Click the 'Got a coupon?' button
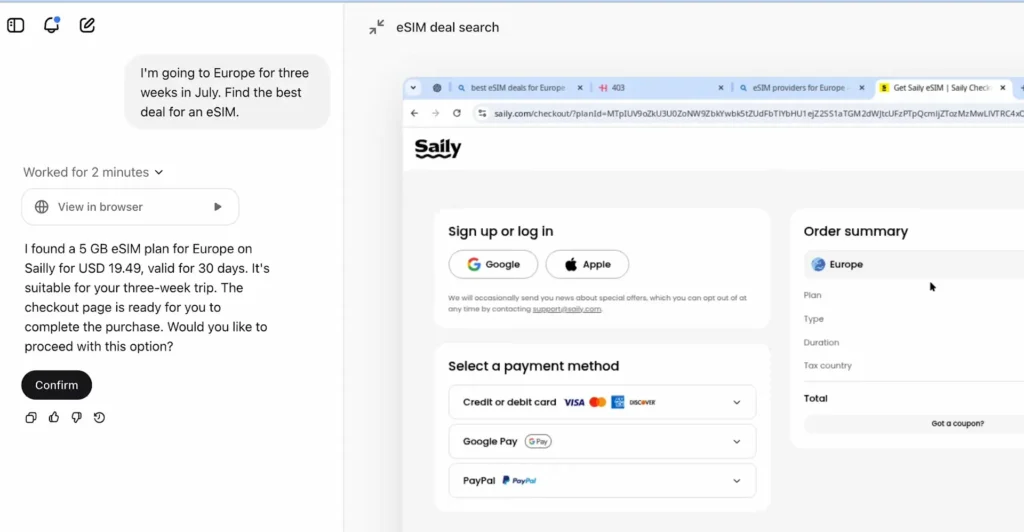Screen dimensions: 1024x532 tap(957, 423)
